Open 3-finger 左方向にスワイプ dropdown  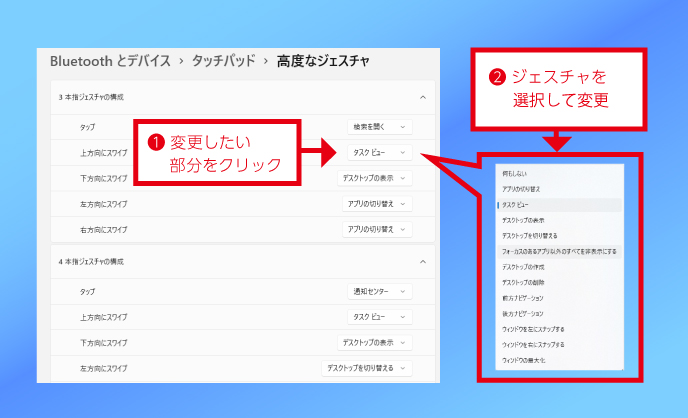[375, 203]
